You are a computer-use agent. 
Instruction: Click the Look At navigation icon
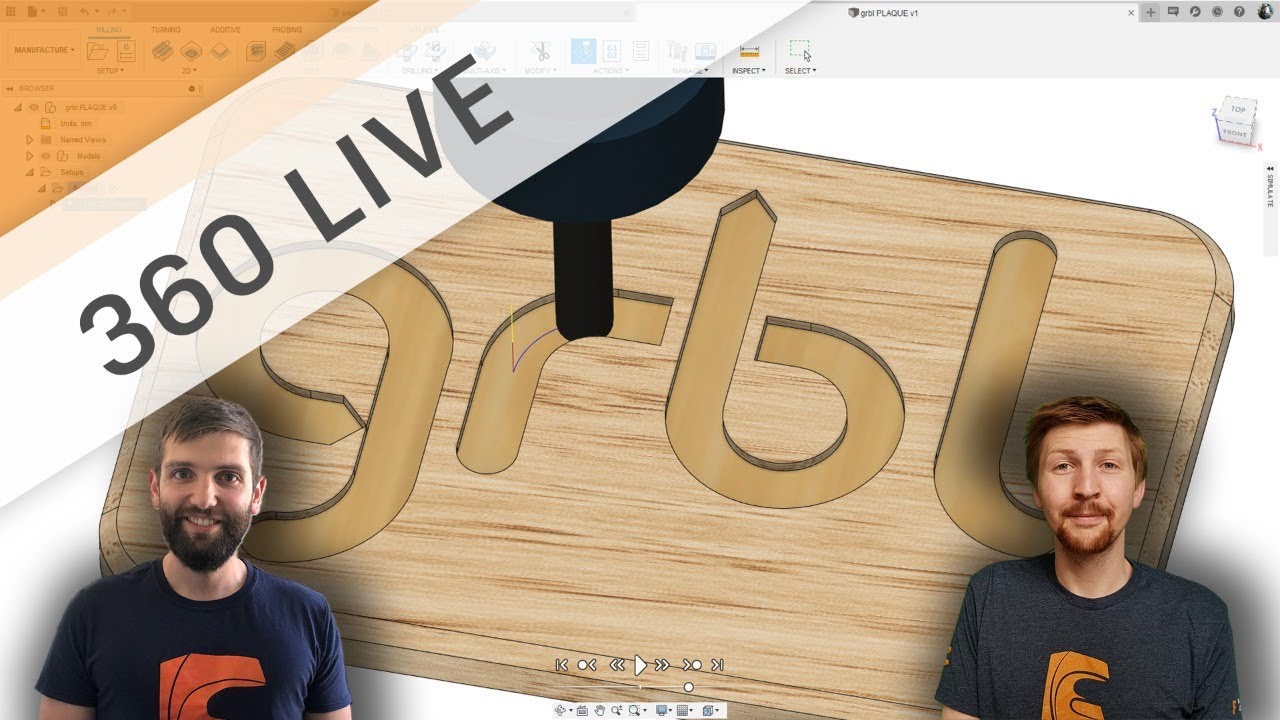click(x=582, y=710)
